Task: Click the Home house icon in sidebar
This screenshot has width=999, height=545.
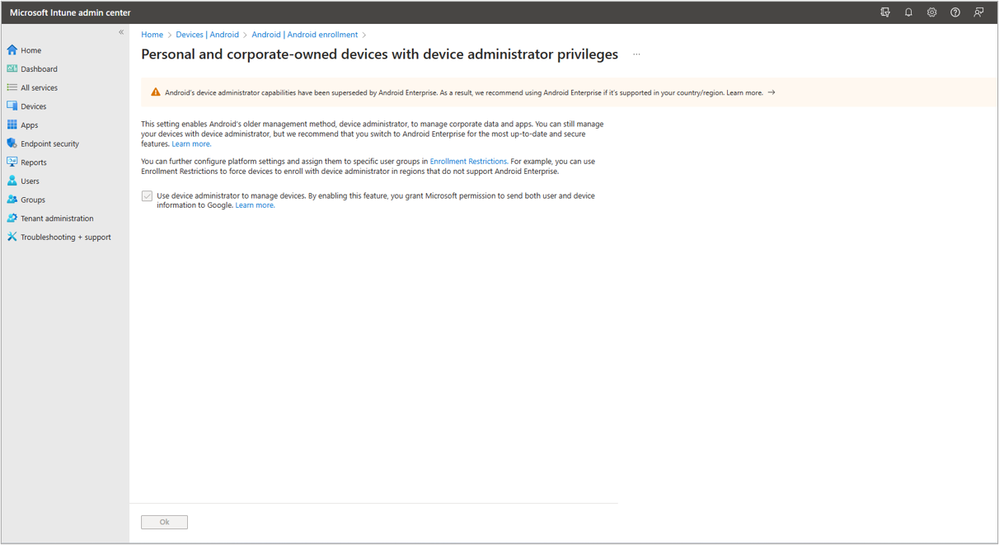Action: tap(12, 50)
